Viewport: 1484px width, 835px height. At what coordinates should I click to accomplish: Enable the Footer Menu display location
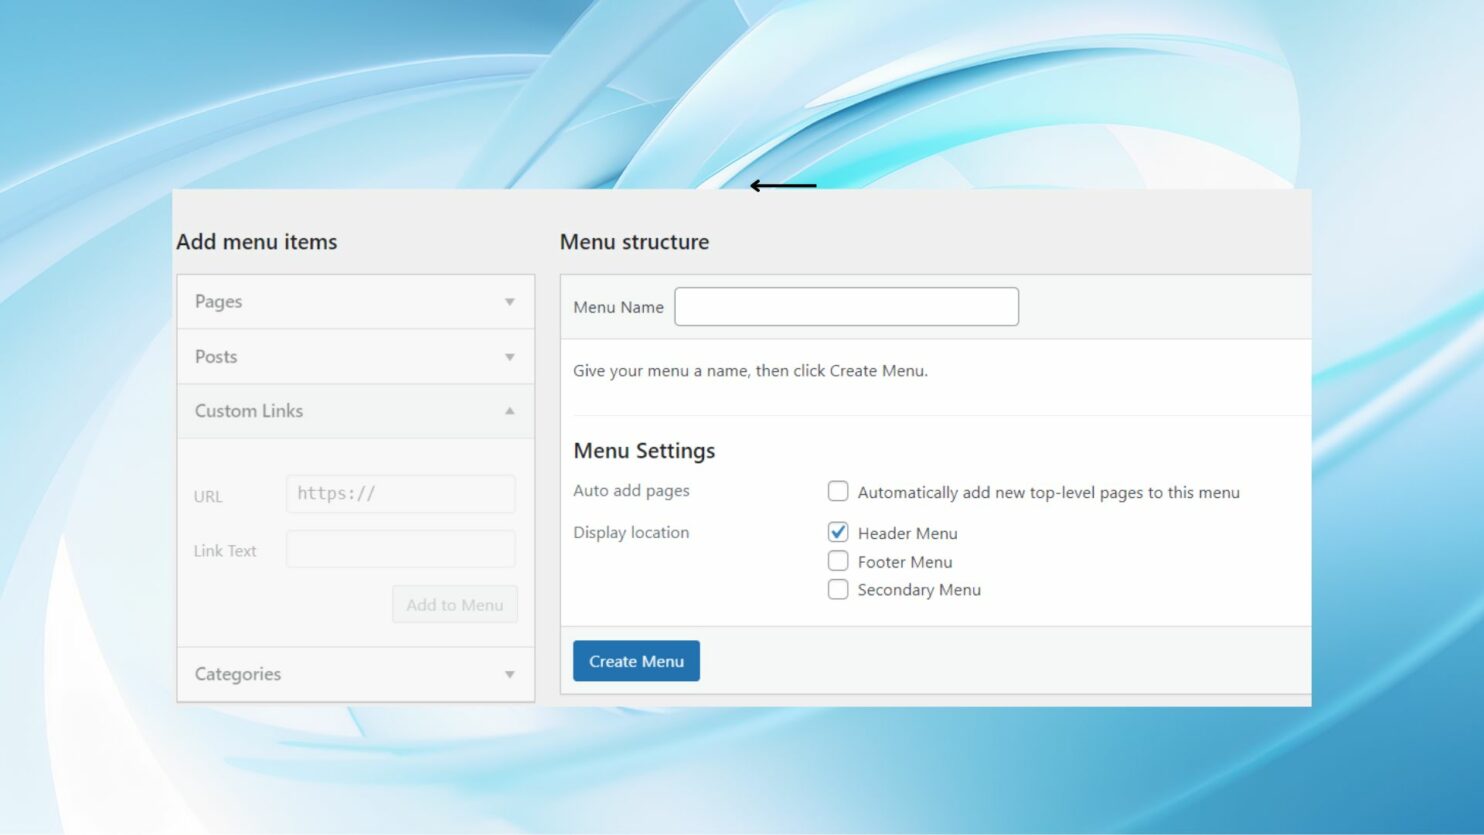tap(838, 561)
